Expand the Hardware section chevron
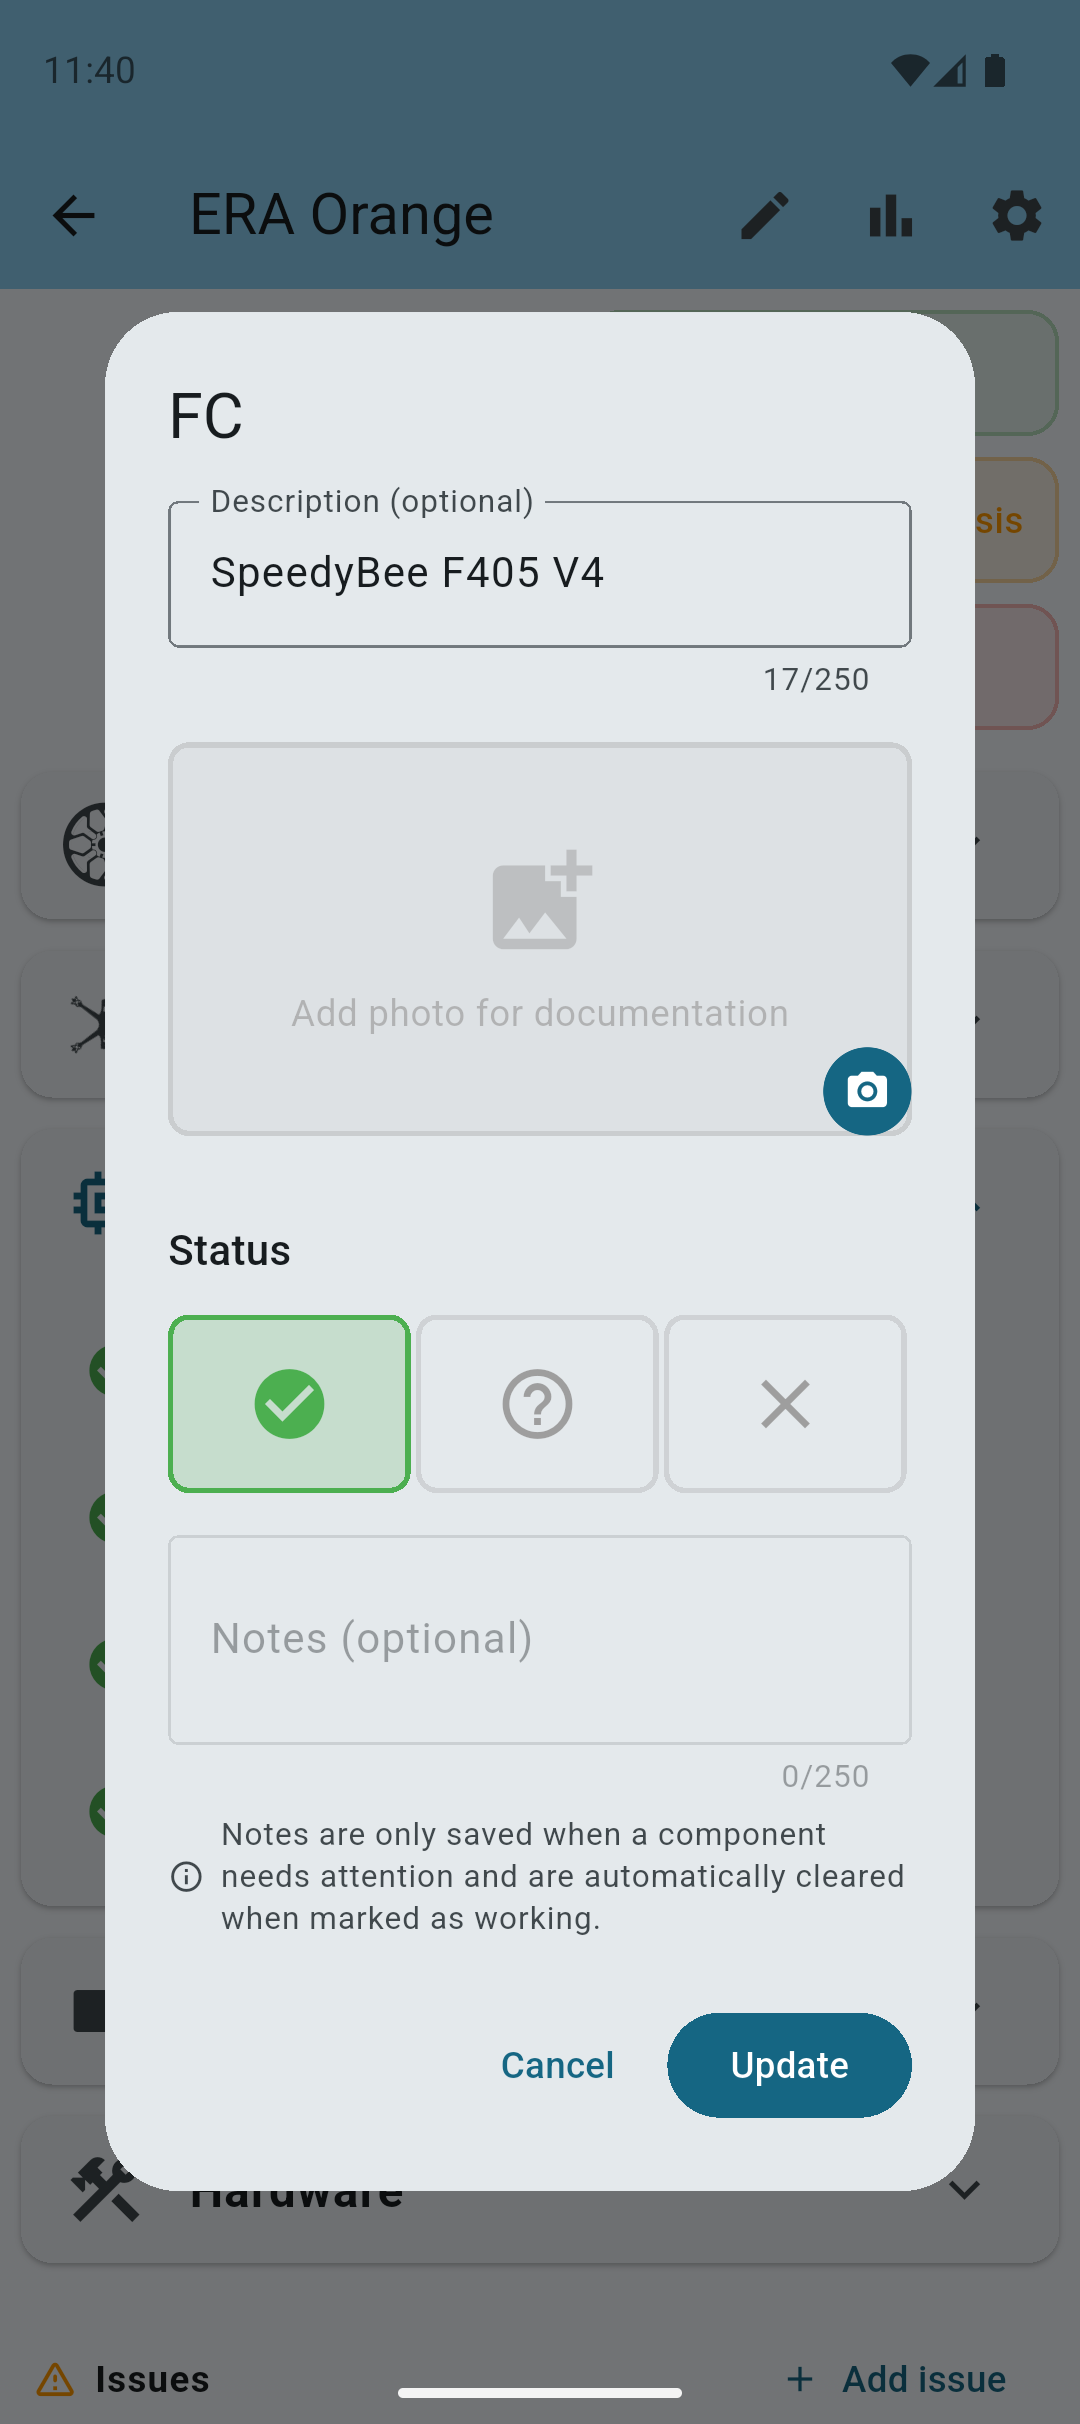 [963, 2190]
